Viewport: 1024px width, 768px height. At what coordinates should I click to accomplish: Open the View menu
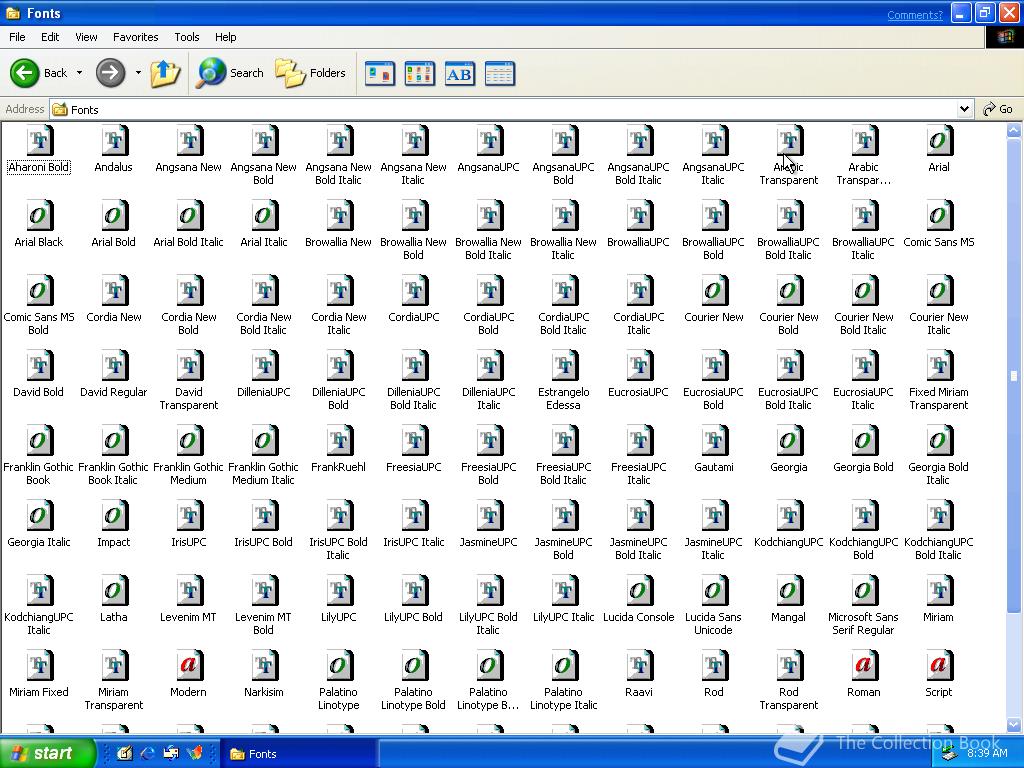(86, 37)
